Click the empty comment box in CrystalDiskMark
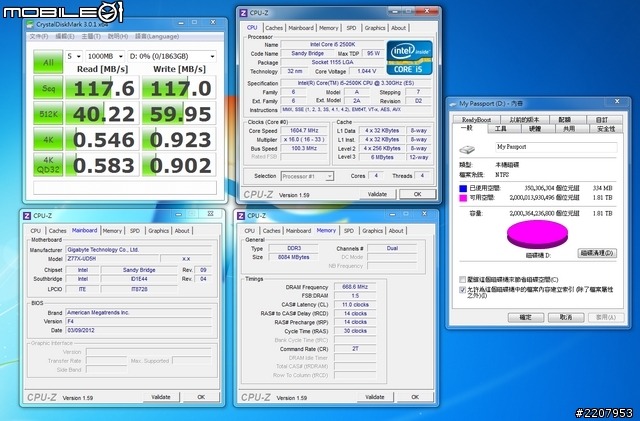 tap(125, 187)
